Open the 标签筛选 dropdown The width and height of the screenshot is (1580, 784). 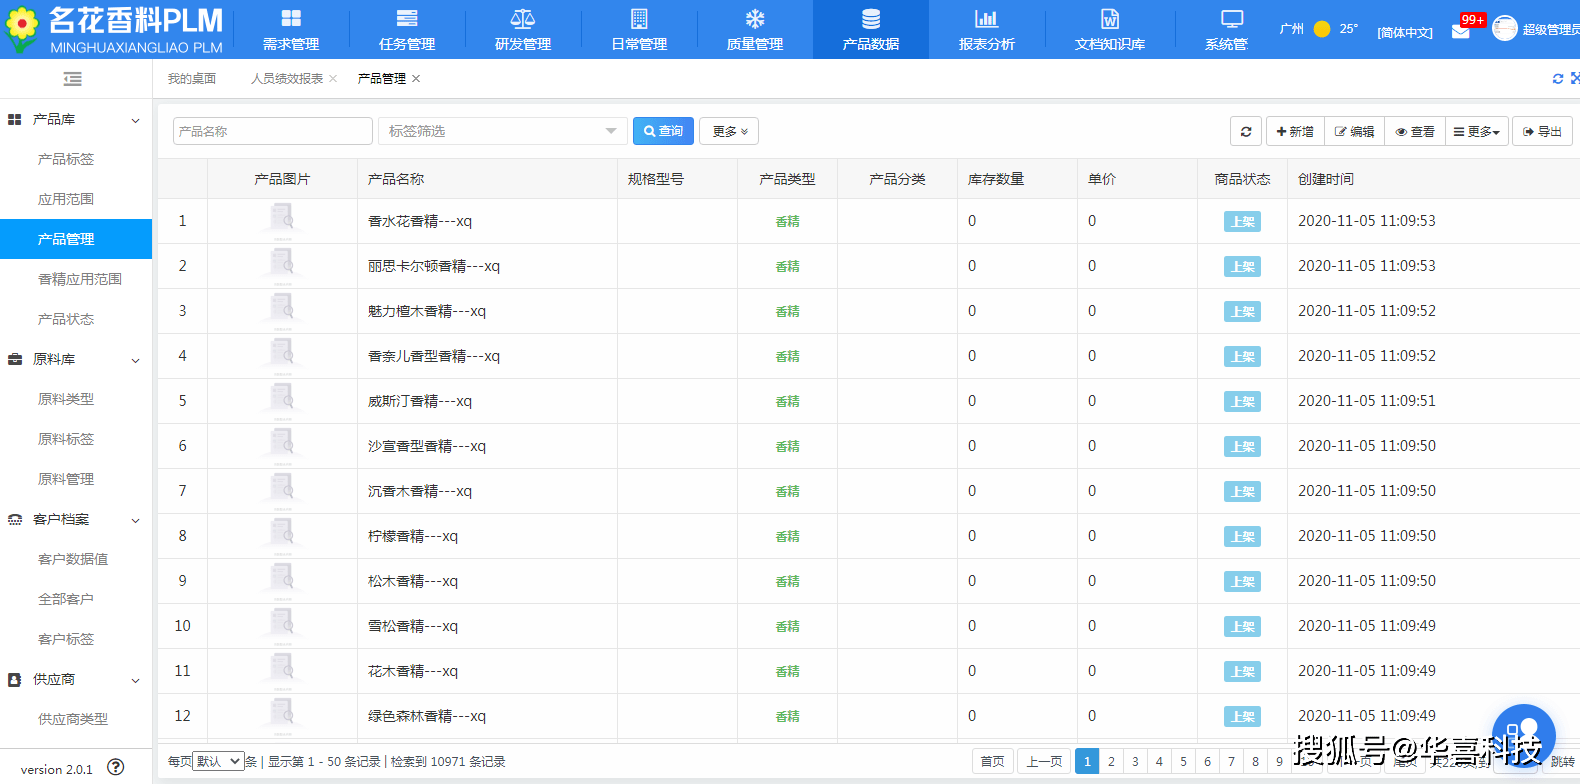pos(502,132)
